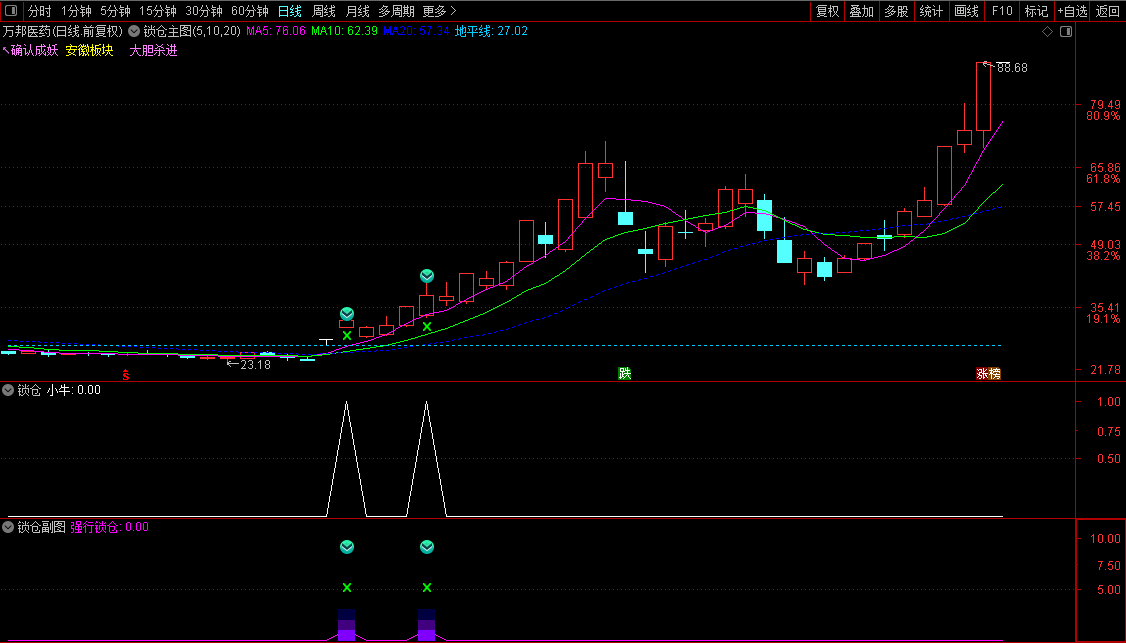Open the 多股 multi-stock view
The height and width of the screenshot is (643, 1126).
[896, 11]
